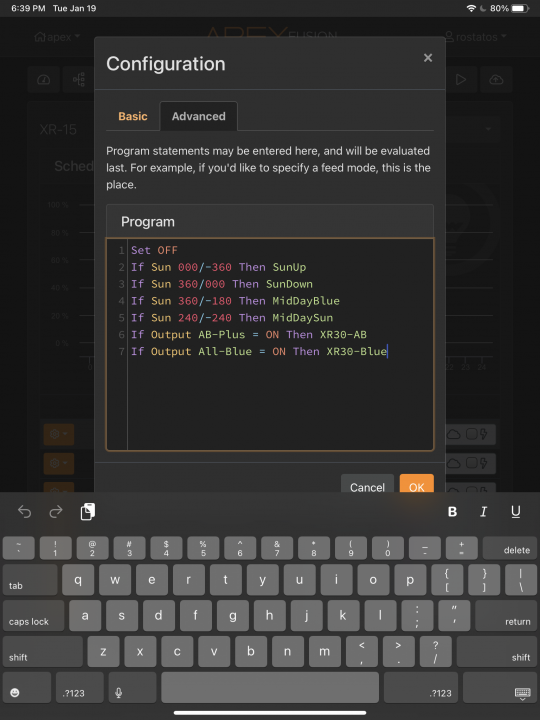Screen dimensions: 540x720
Task: Click 'AB-Plus' output name on line 6
Action: (x=221, y=334)
